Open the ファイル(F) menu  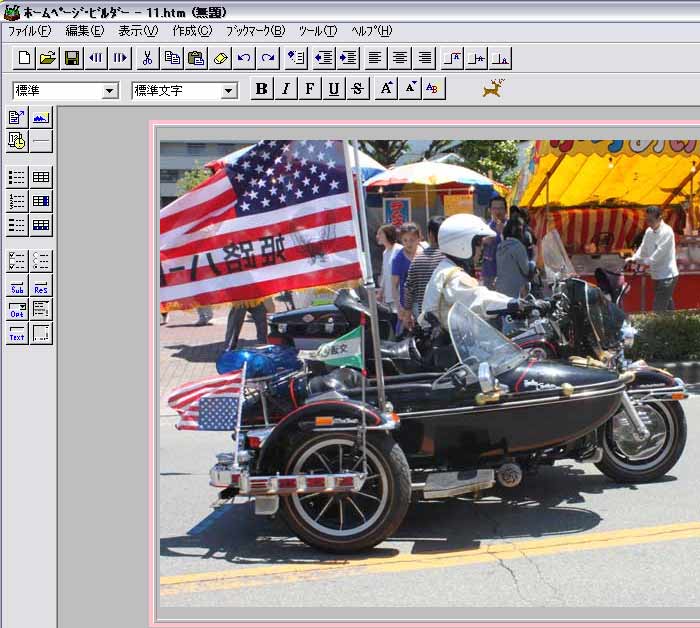(x=29, y=31)
